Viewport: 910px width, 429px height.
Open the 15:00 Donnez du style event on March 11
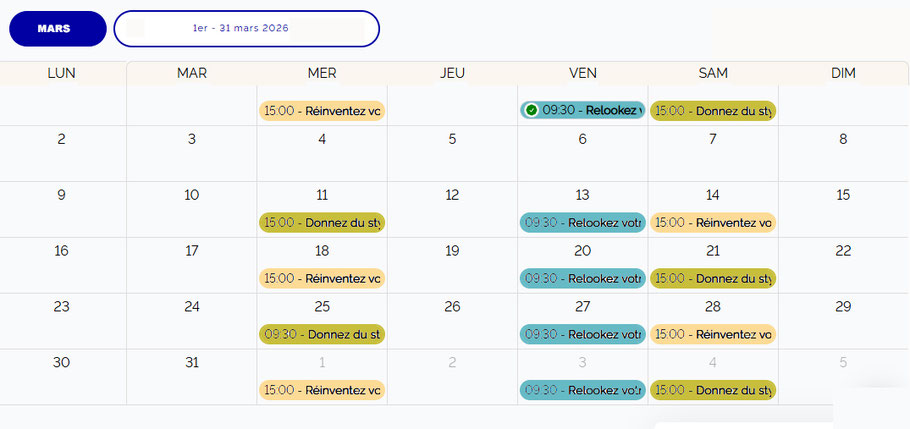click(x=321, y=222)
